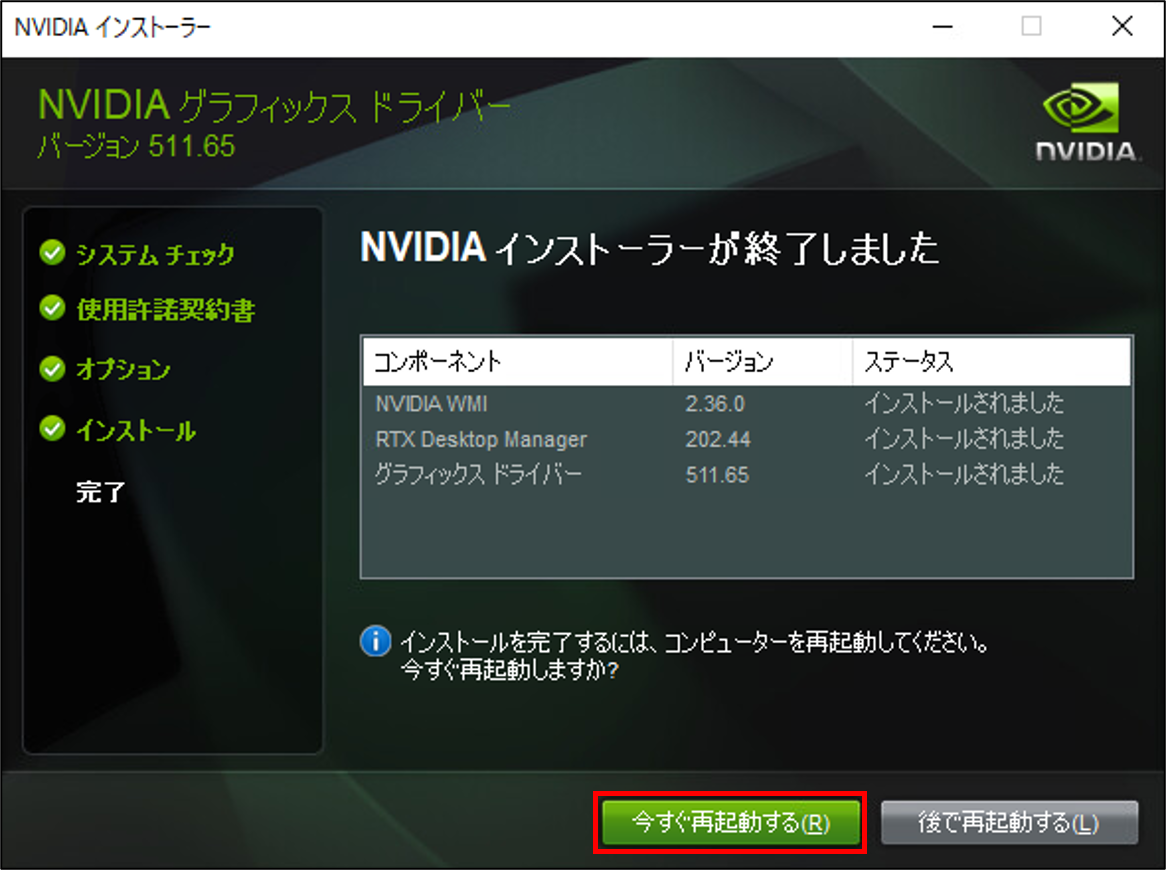Image resolution: width=1166 pixels, height=870 pixels.
Task: Click the green check icon next to オプション
Action: click(52, 368)
